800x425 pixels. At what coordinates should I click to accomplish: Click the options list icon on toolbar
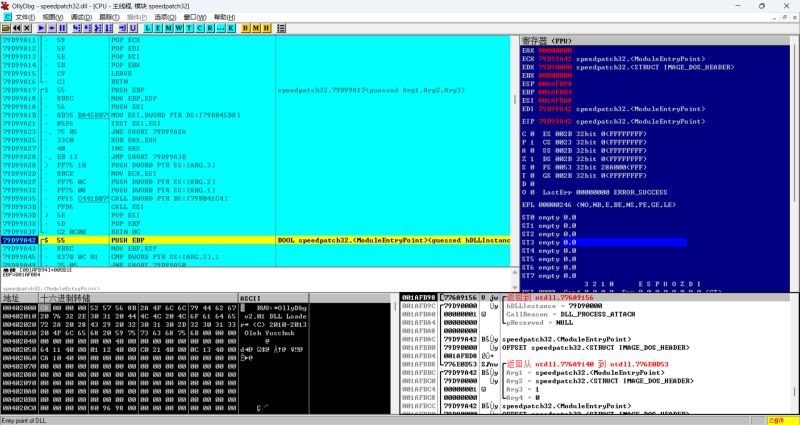(281, 28)
